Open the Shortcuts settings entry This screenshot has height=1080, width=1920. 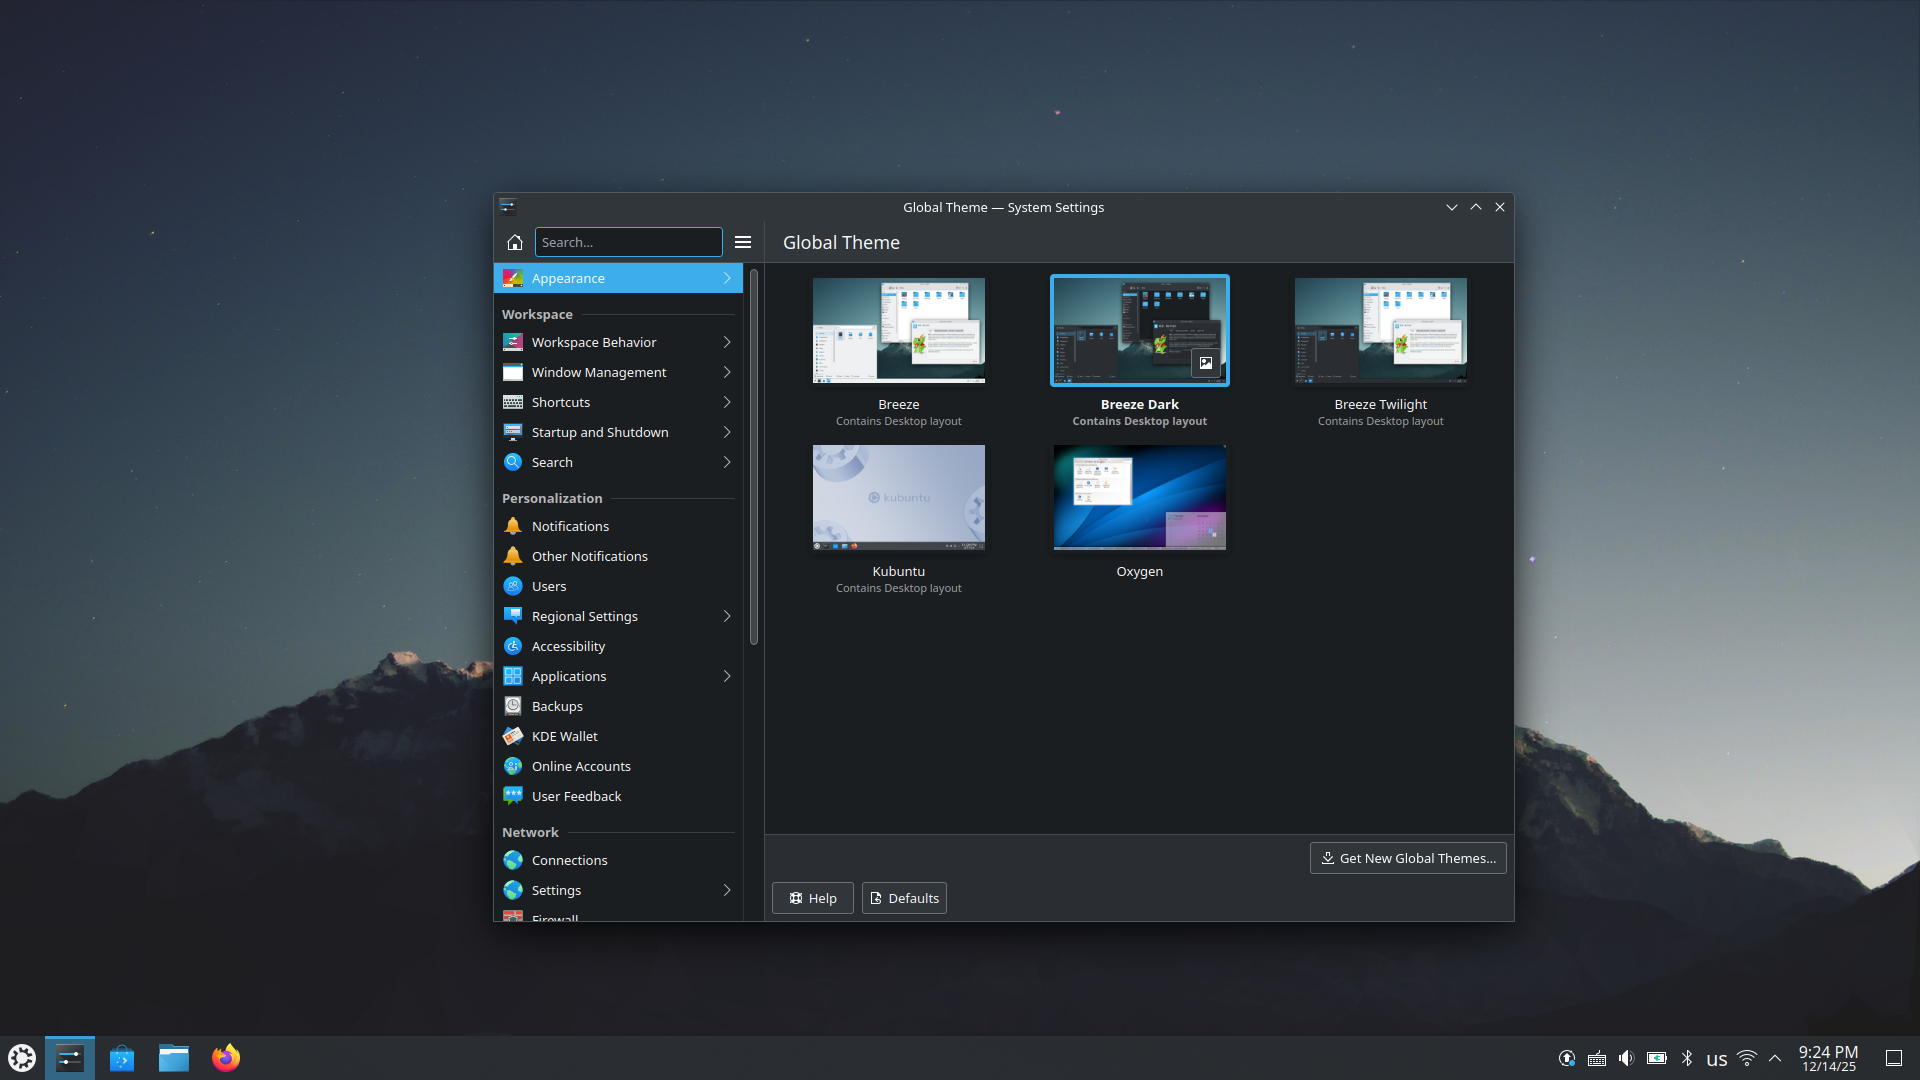point(561,402)
